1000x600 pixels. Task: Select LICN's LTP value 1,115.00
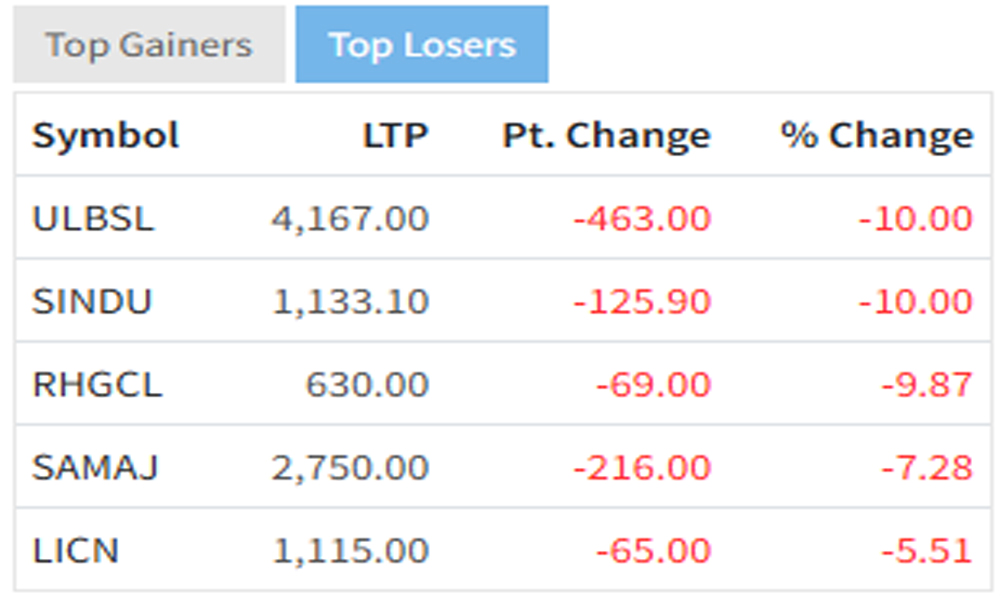coord(350,550)
